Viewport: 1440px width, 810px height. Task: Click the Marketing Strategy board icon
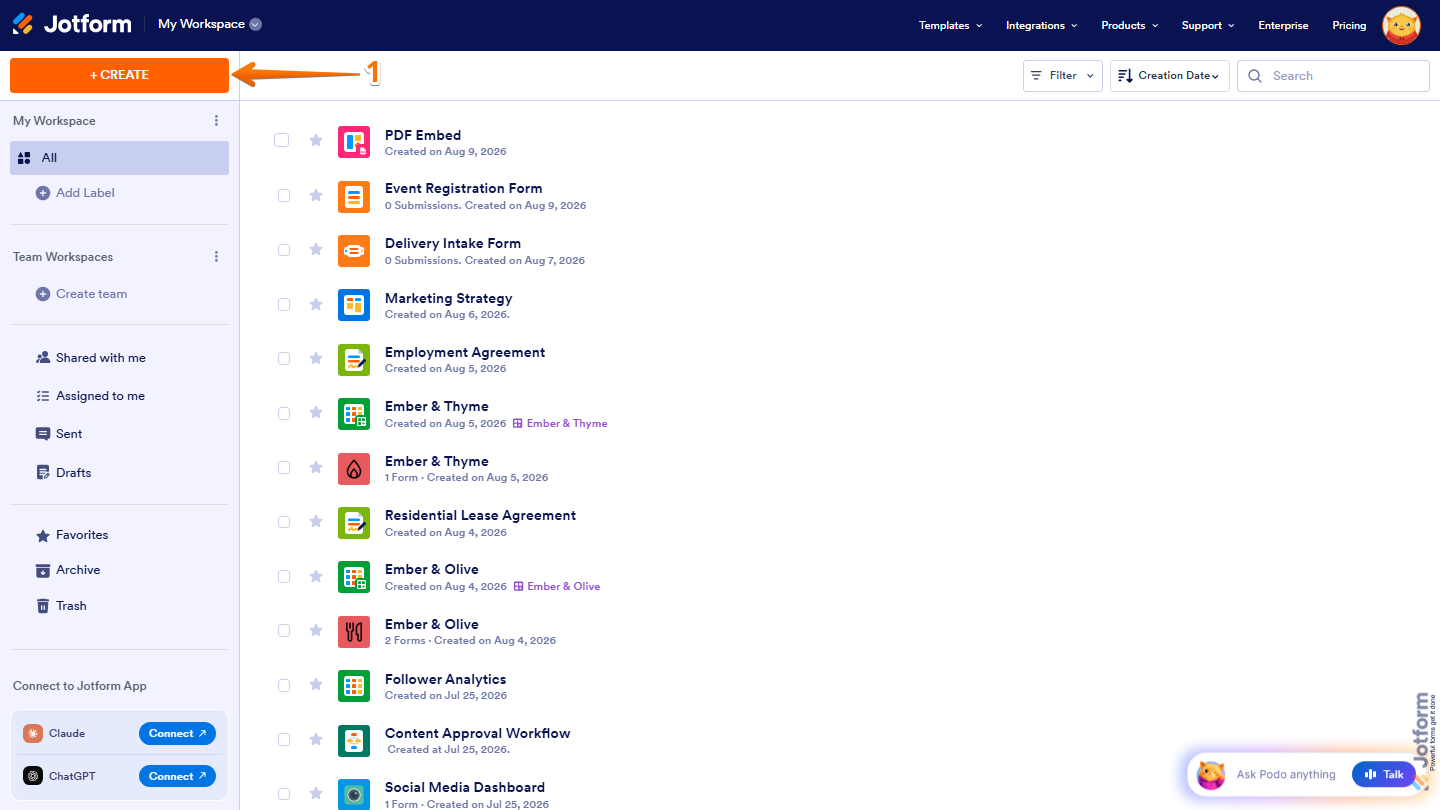coord(354,305)
